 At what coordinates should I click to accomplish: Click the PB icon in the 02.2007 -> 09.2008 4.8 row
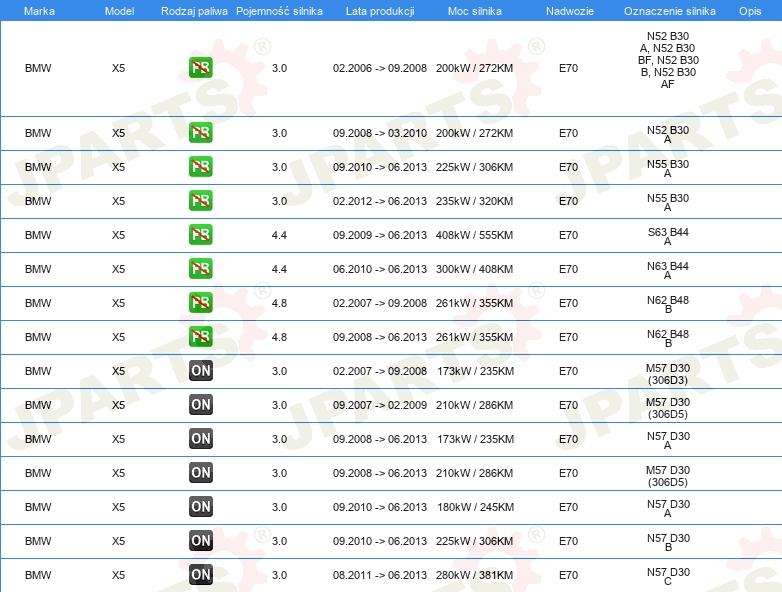(201, 303)
